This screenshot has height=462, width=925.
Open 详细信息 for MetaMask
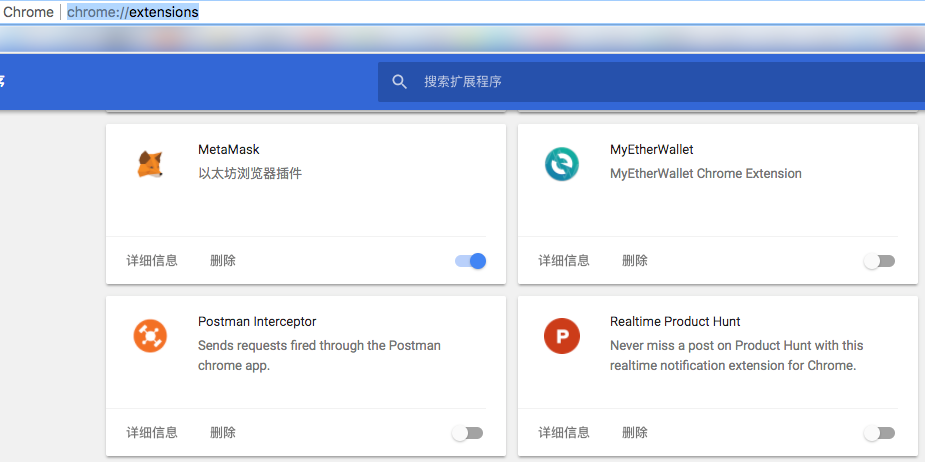152,261
